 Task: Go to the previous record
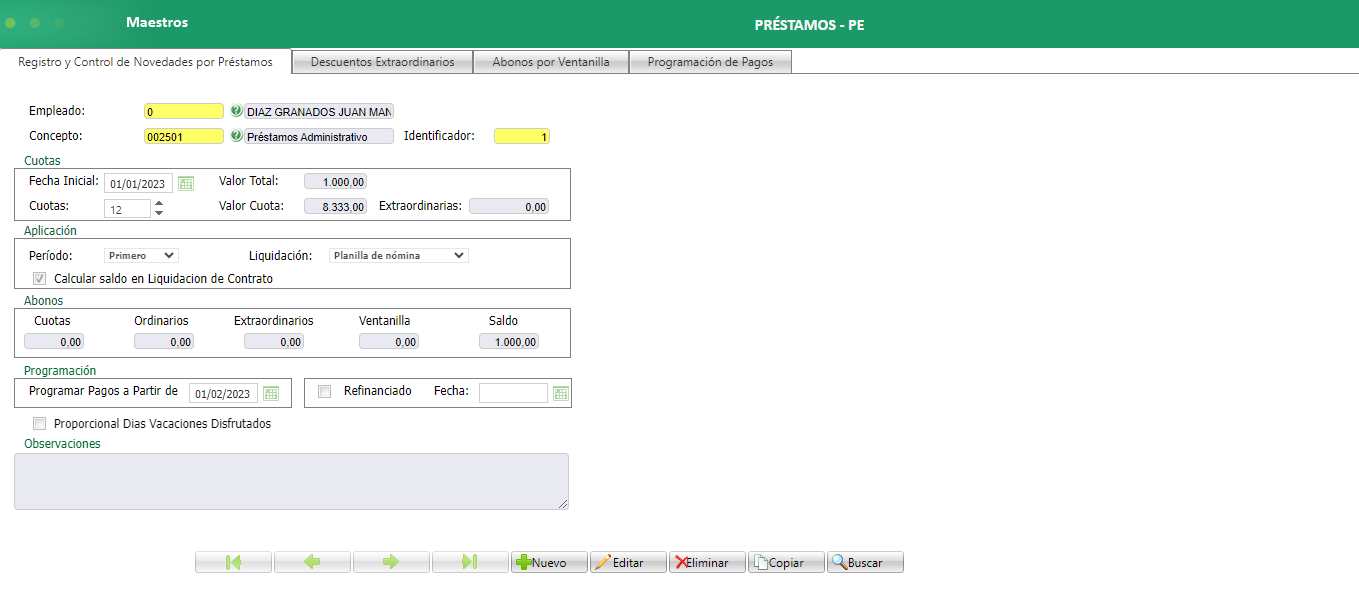click(312, 561)
